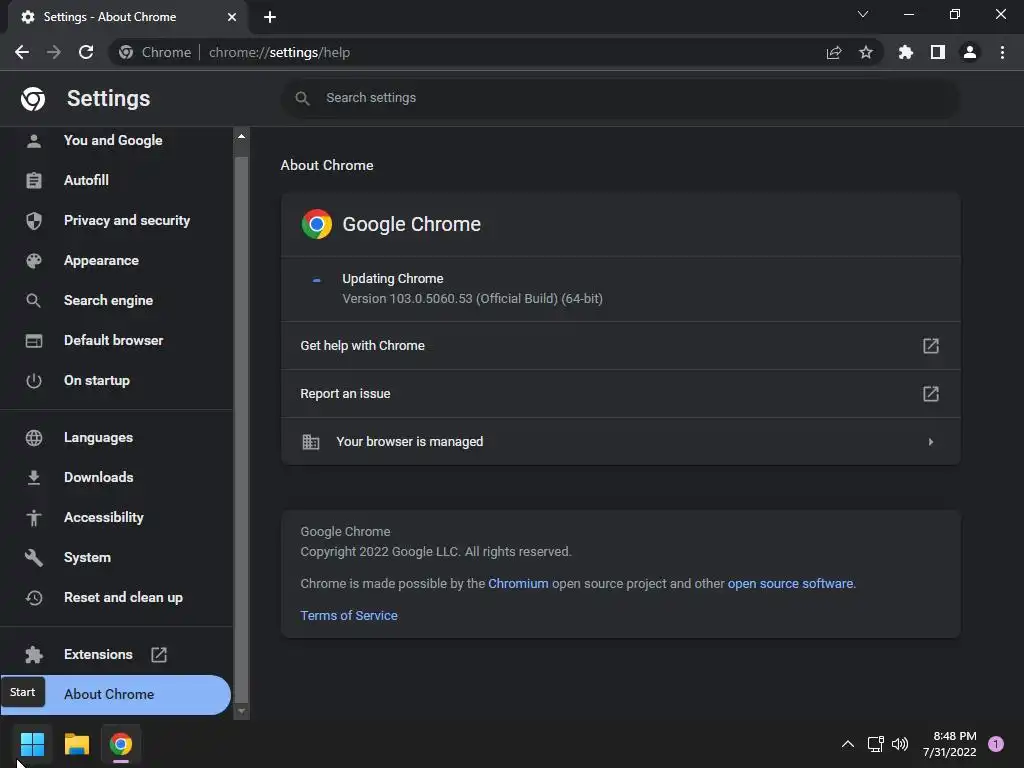The height and width of the screenshot is (768, 1024).
Task: Click the external link icon for Report an issue
Action: [931, 394]
